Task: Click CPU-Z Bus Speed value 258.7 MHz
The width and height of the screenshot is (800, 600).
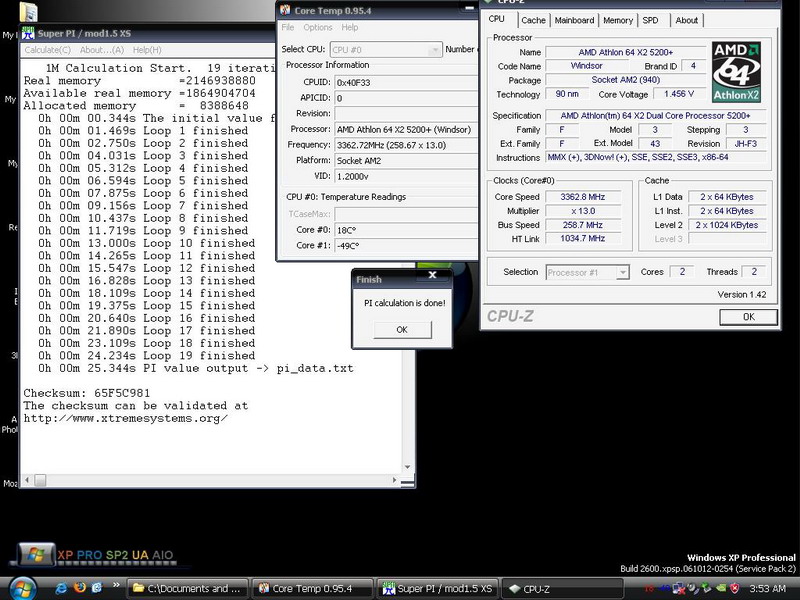Action: [583, 225]
